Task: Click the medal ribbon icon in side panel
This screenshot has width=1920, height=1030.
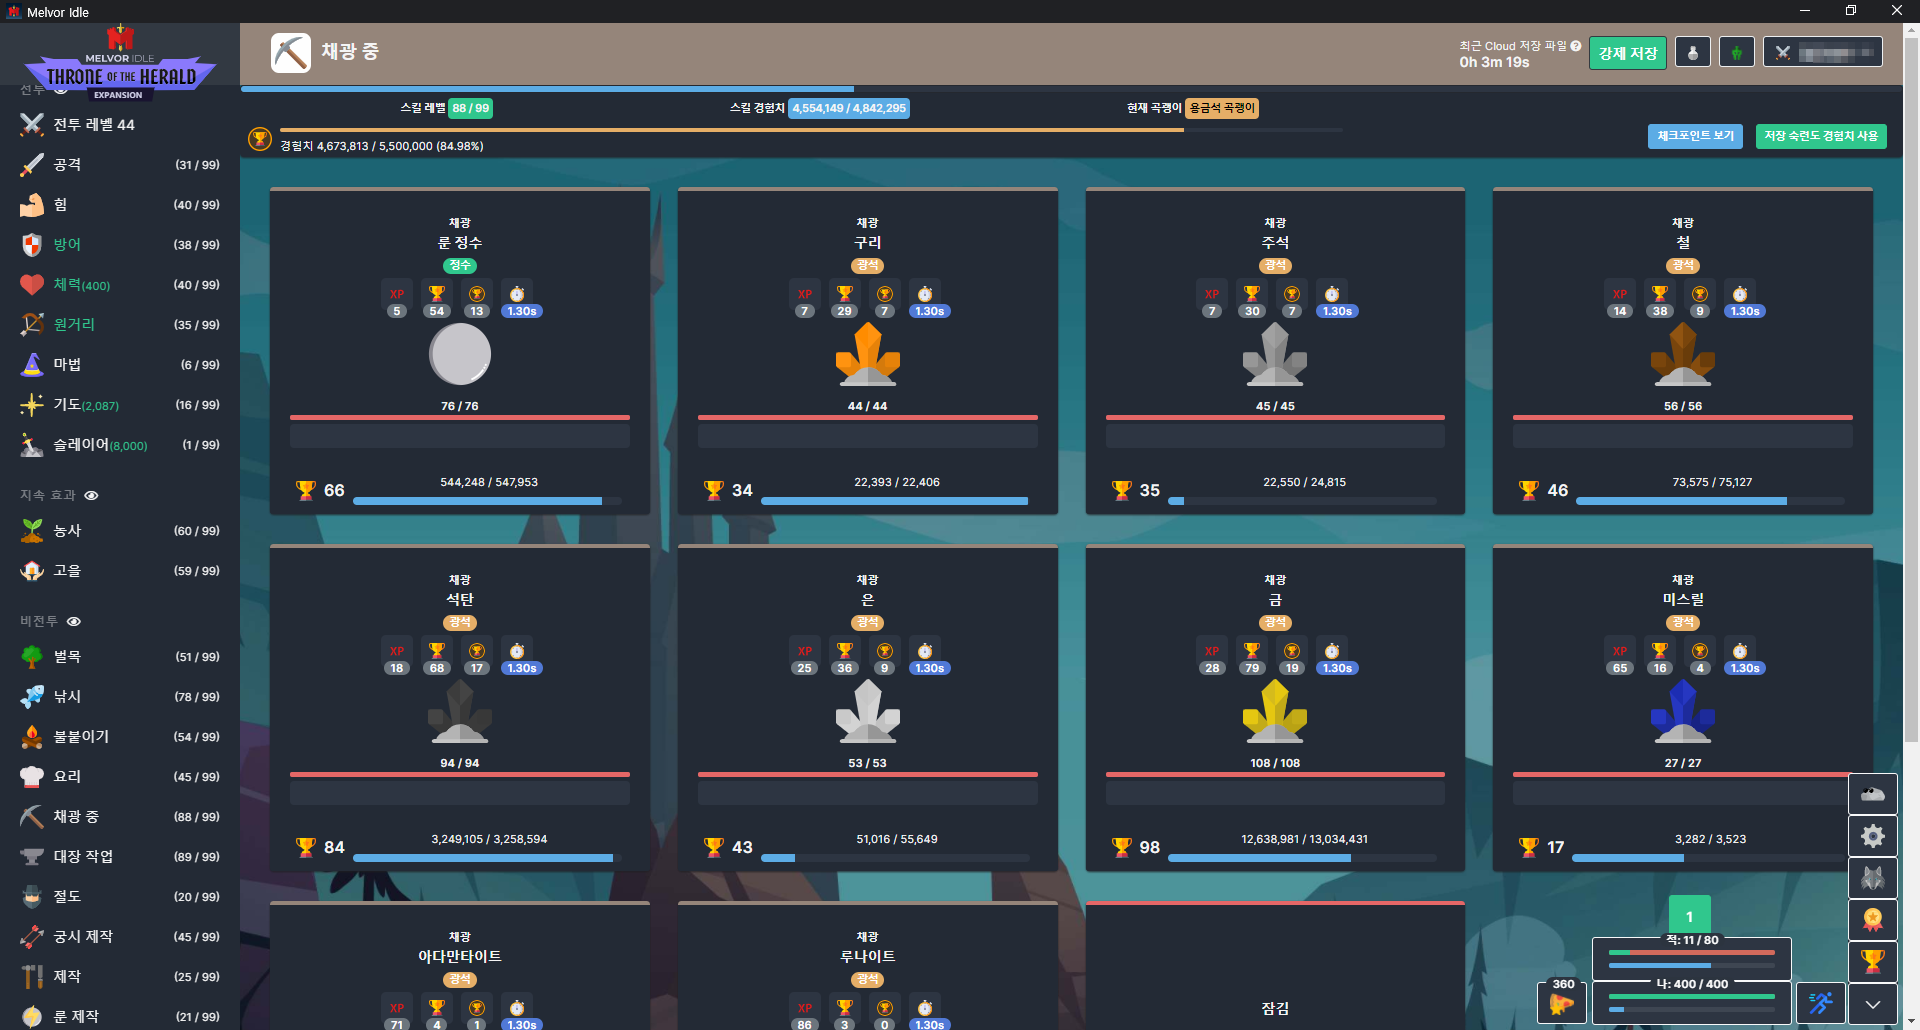Action: pyautogui.click(x=1873, y=920)
